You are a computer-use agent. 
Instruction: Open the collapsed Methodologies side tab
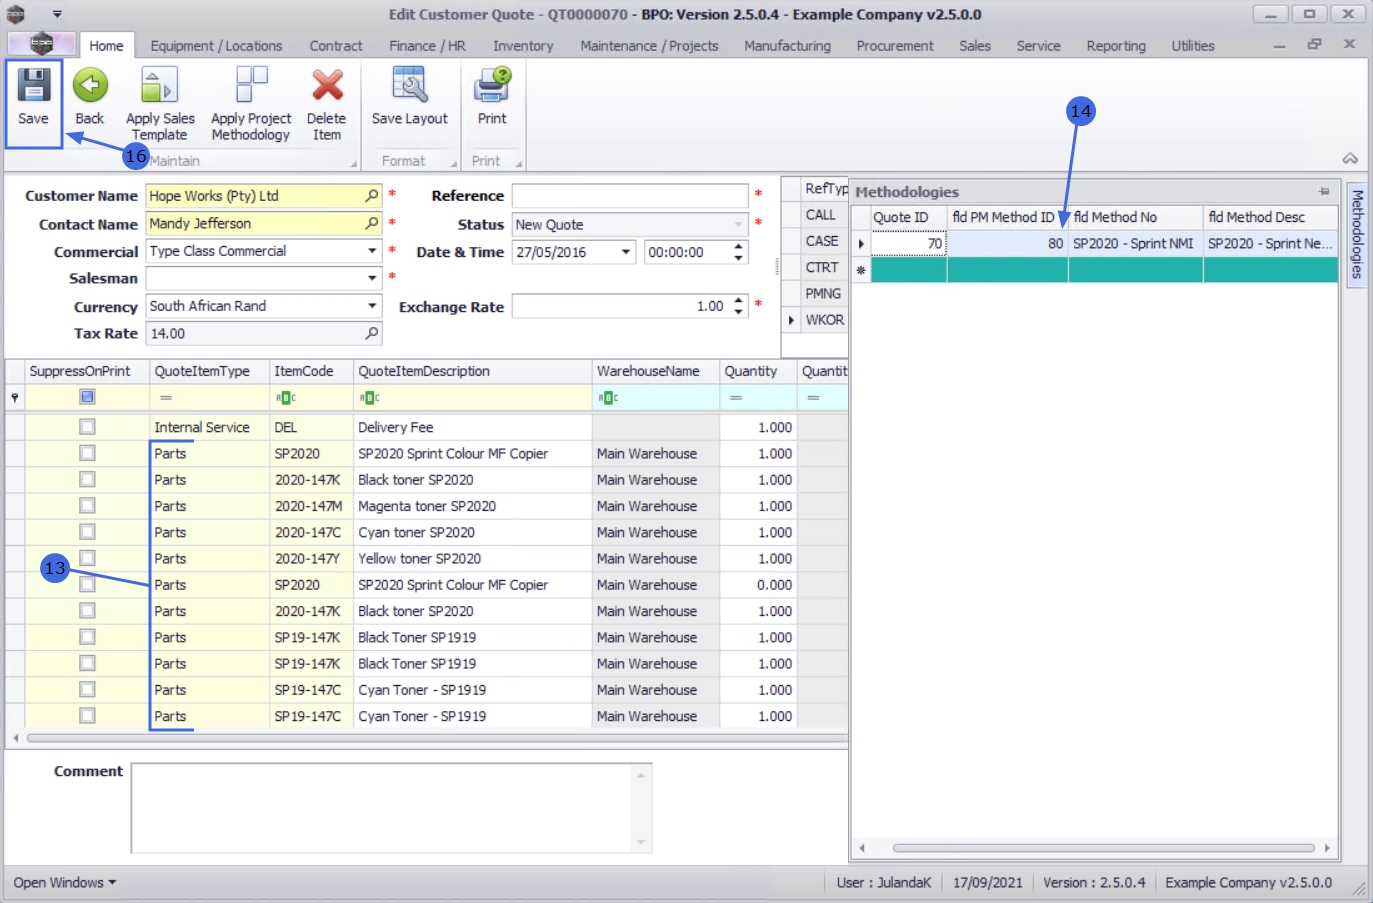point(1357,235)
